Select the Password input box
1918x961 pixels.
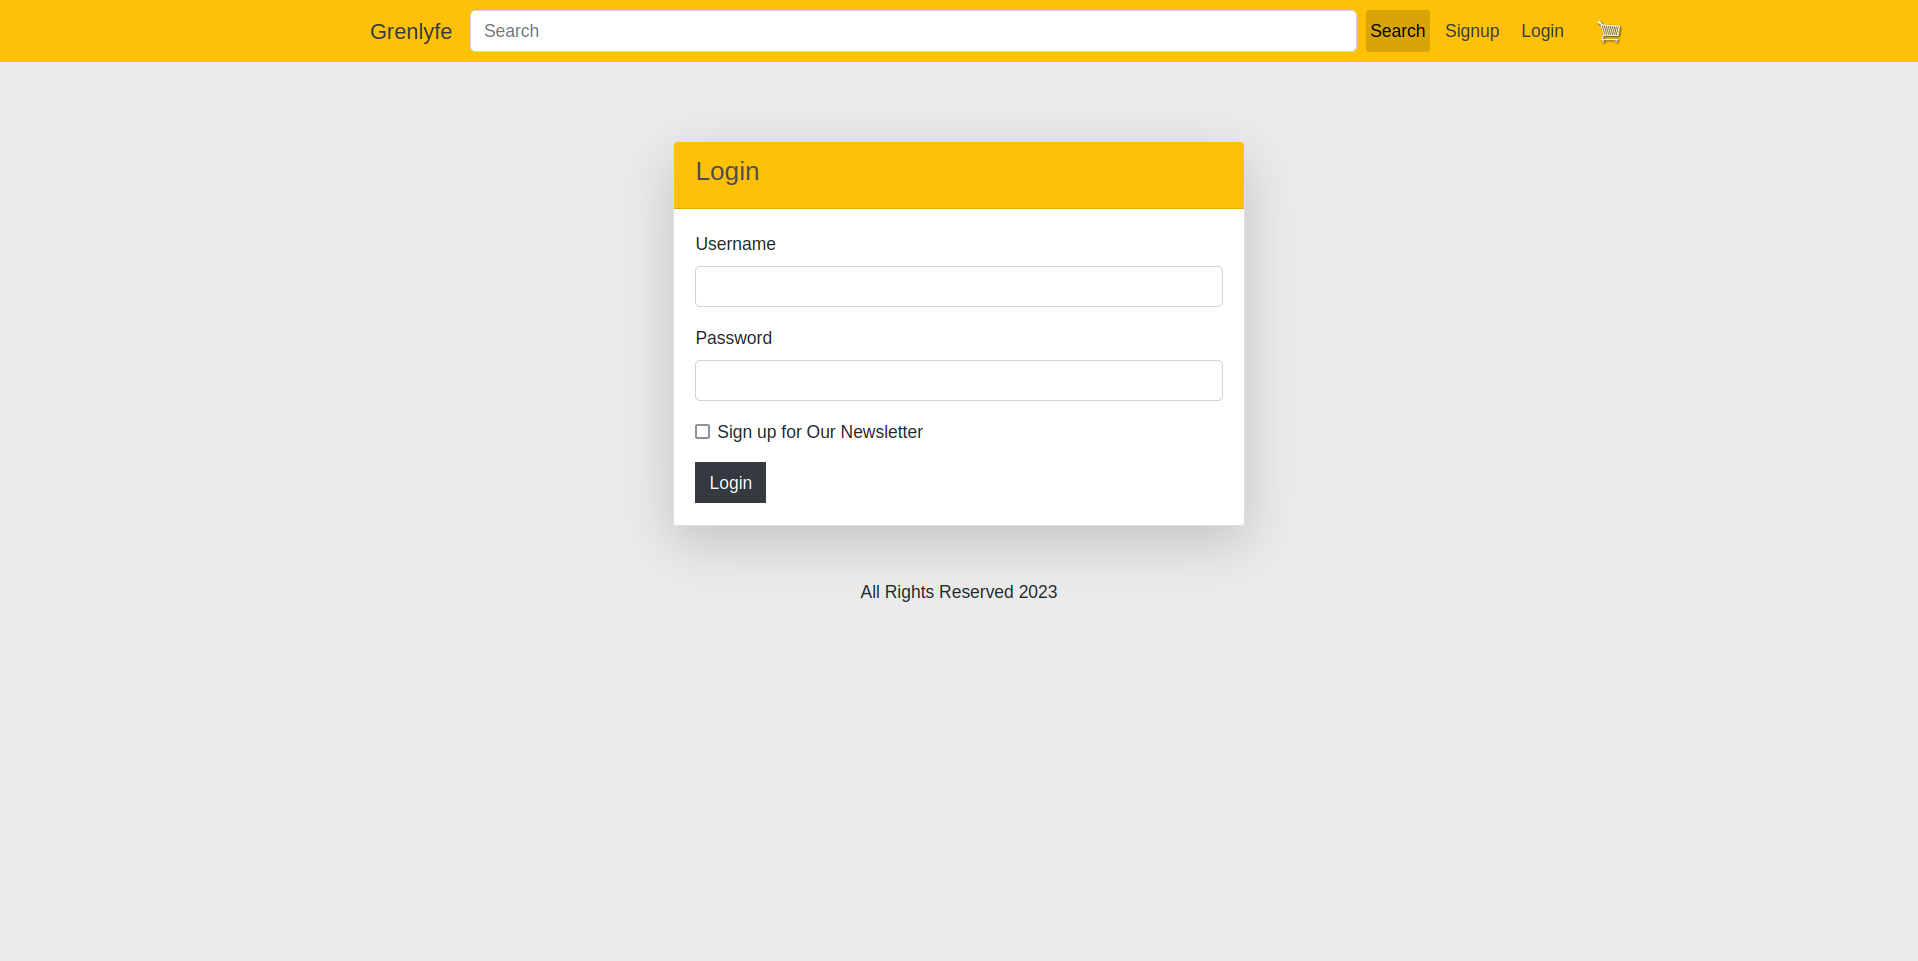(x=957, y=380)
